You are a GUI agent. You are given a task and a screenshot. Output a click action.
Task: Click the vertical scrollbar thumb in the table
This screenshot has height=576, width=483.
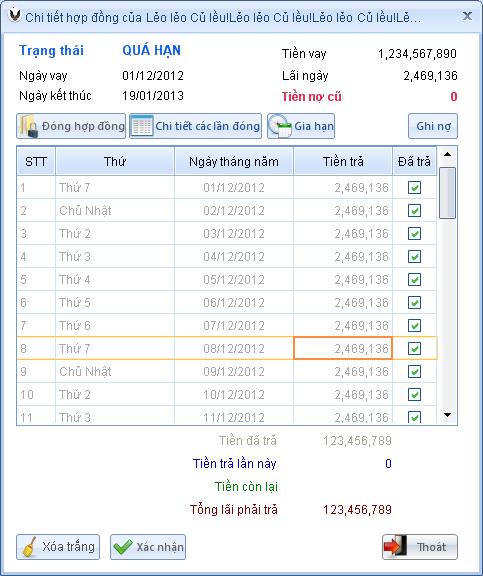coord(447,193)
